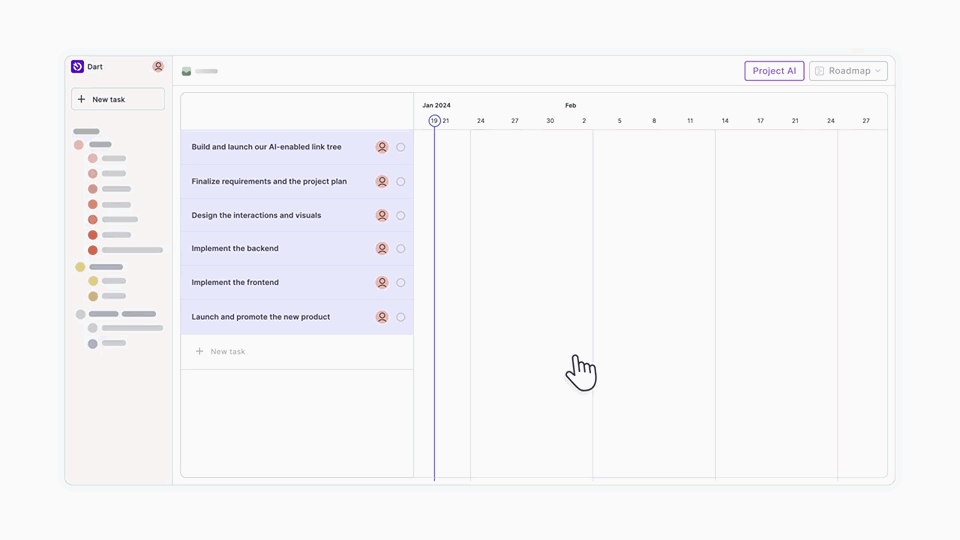
Task: Click the plus icon in sidebar New task
Action: point(81,99)
